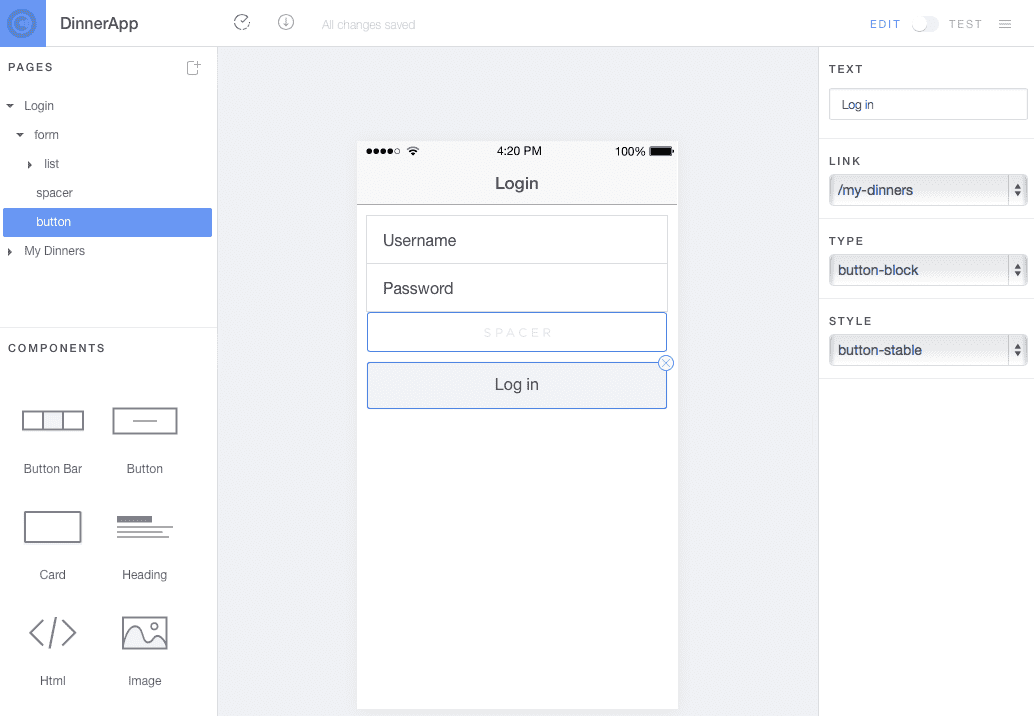The height and width of the screenshot is (716, 1034).
Task: Select the My Dinners page
Action: click(x=55, y=251)
